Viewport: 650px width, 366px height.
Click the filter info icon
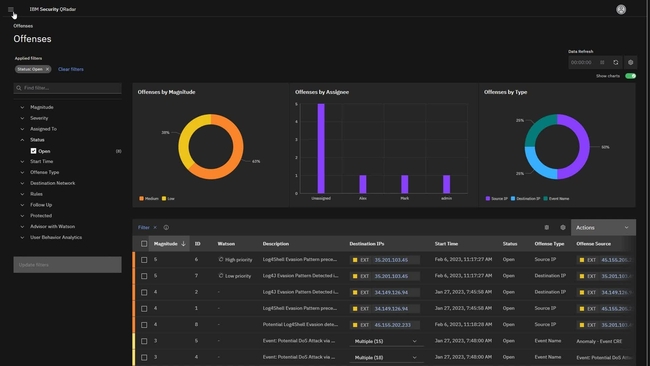(x=166, y=228)
